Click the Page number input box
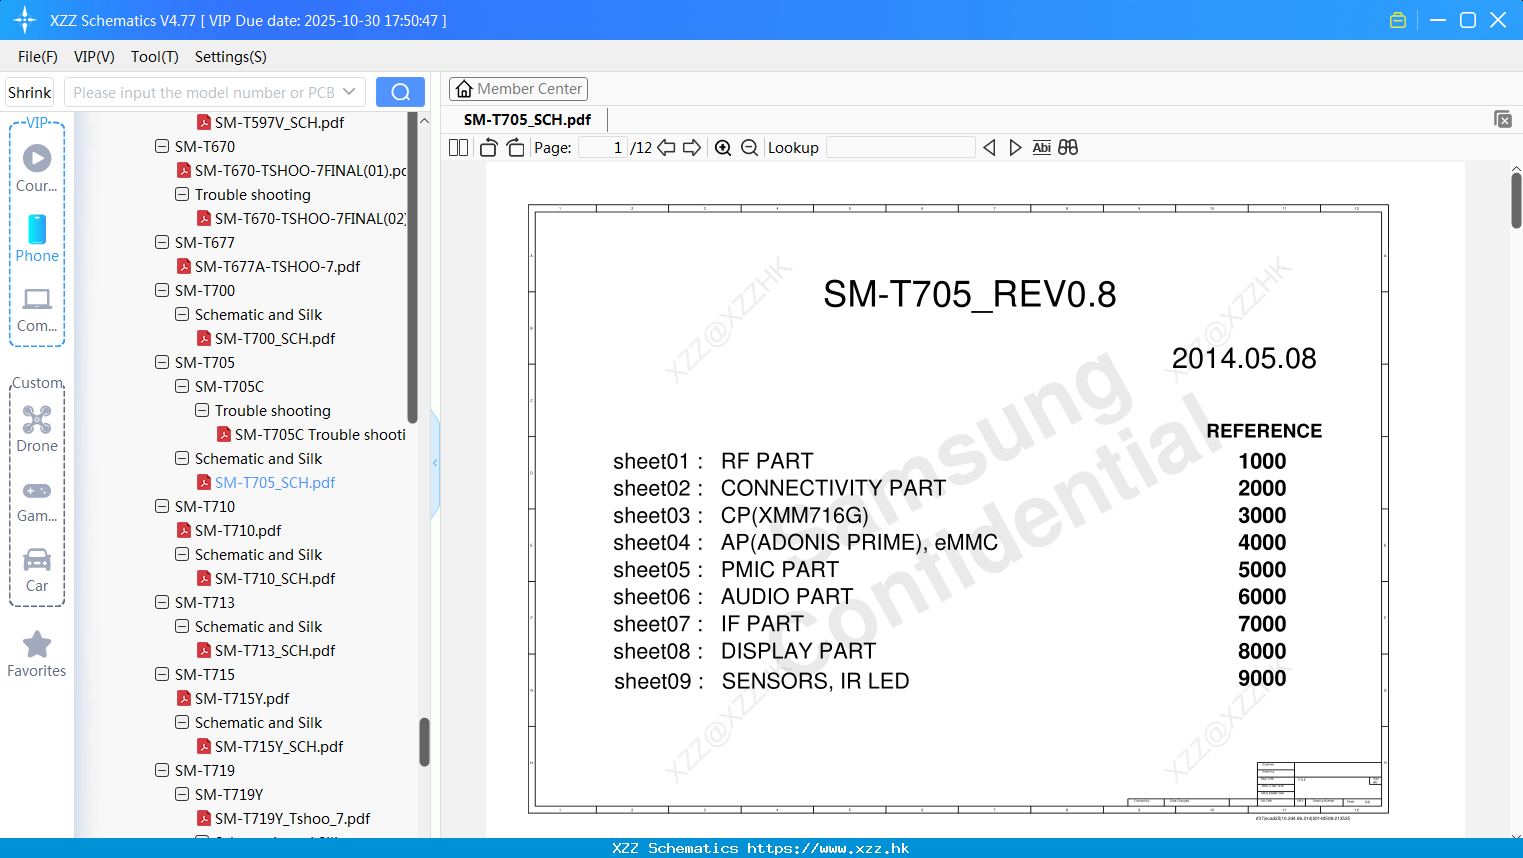Viewport: 1523px width, 858px height. click(x=603, y=148)
